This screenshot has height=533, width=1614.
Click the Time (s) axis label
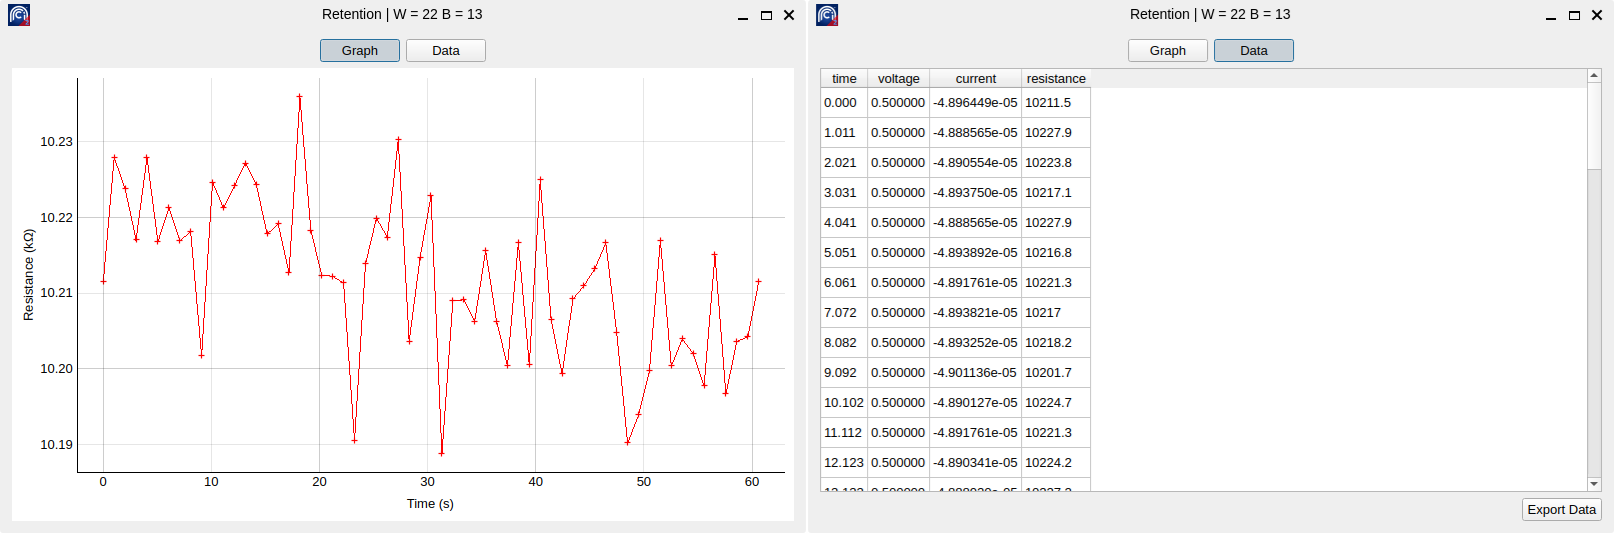pos(430,504)
